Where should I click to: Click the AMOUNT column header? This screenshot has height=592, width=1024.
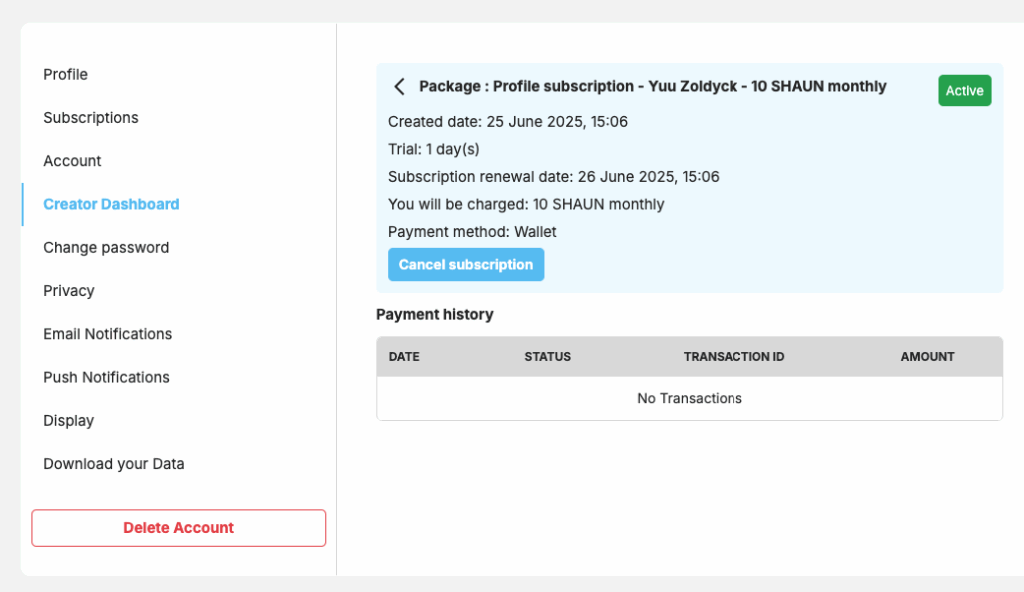[x=927, y=357]
